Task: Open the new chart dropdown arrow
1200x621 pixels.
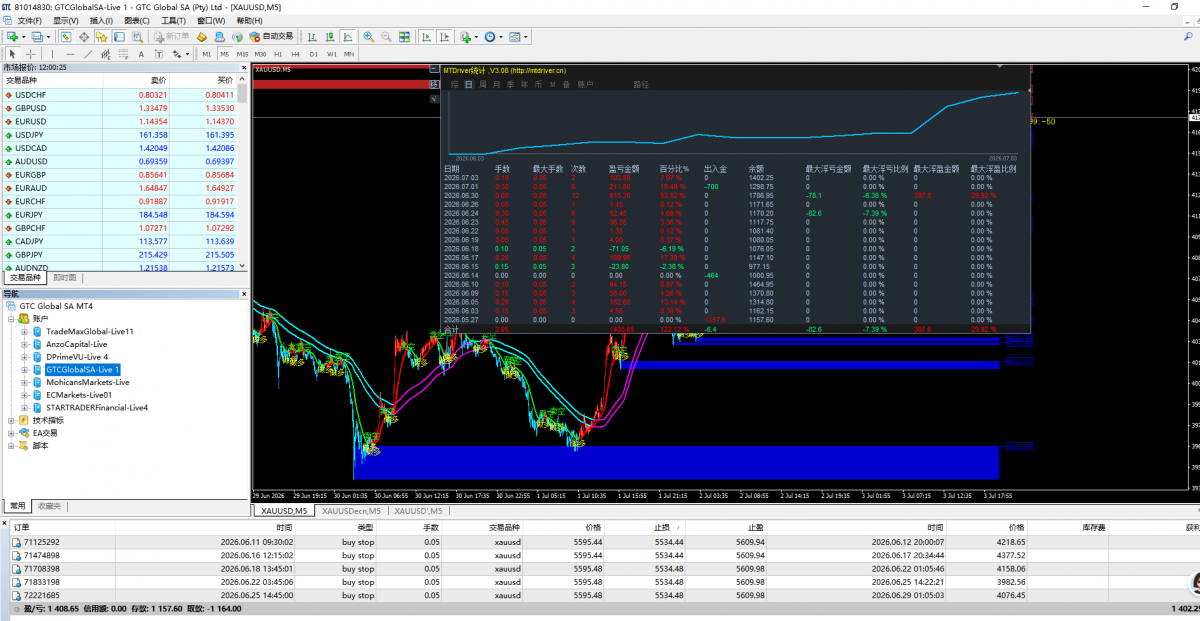Action: point(24,36)
